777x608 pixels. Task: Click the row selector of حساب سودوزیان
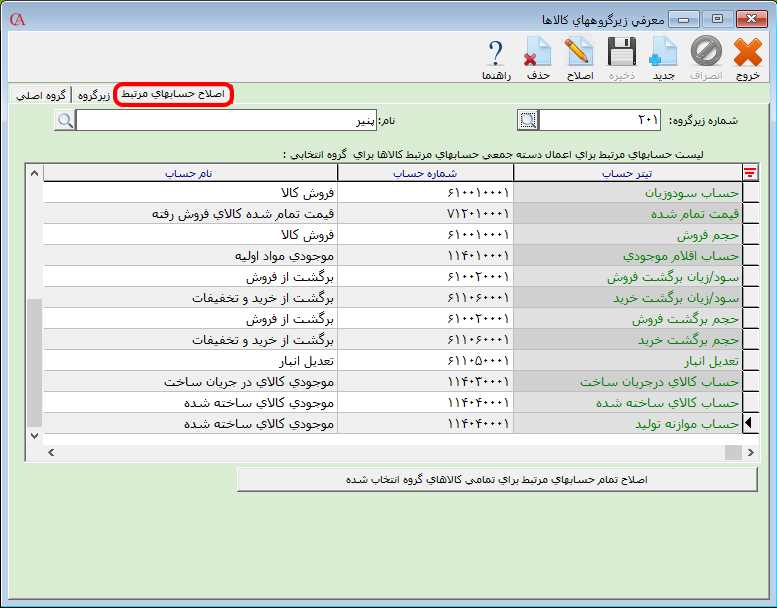click(751, 193)
